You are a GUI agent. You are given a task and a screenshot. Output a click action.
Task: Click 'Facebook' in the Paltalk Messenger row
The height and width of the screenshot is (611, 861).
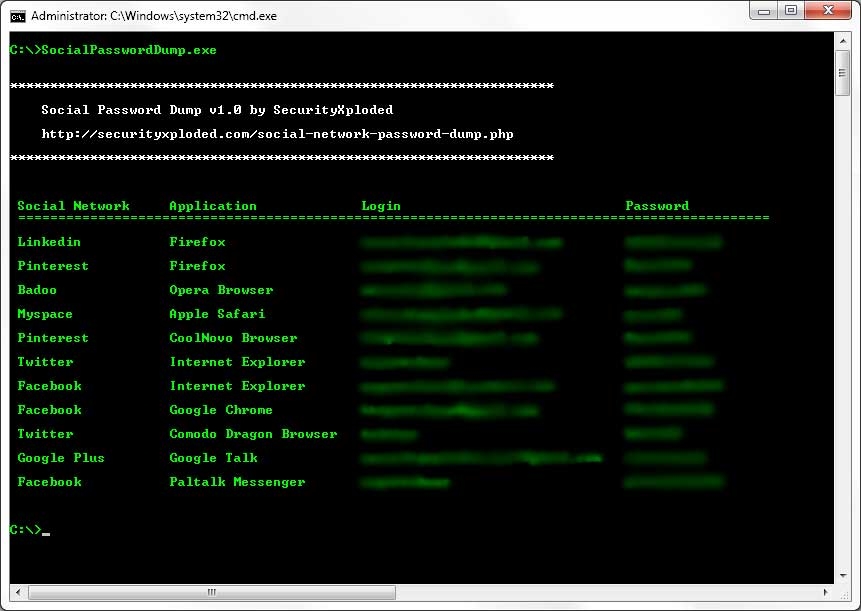tap(49, 482)
